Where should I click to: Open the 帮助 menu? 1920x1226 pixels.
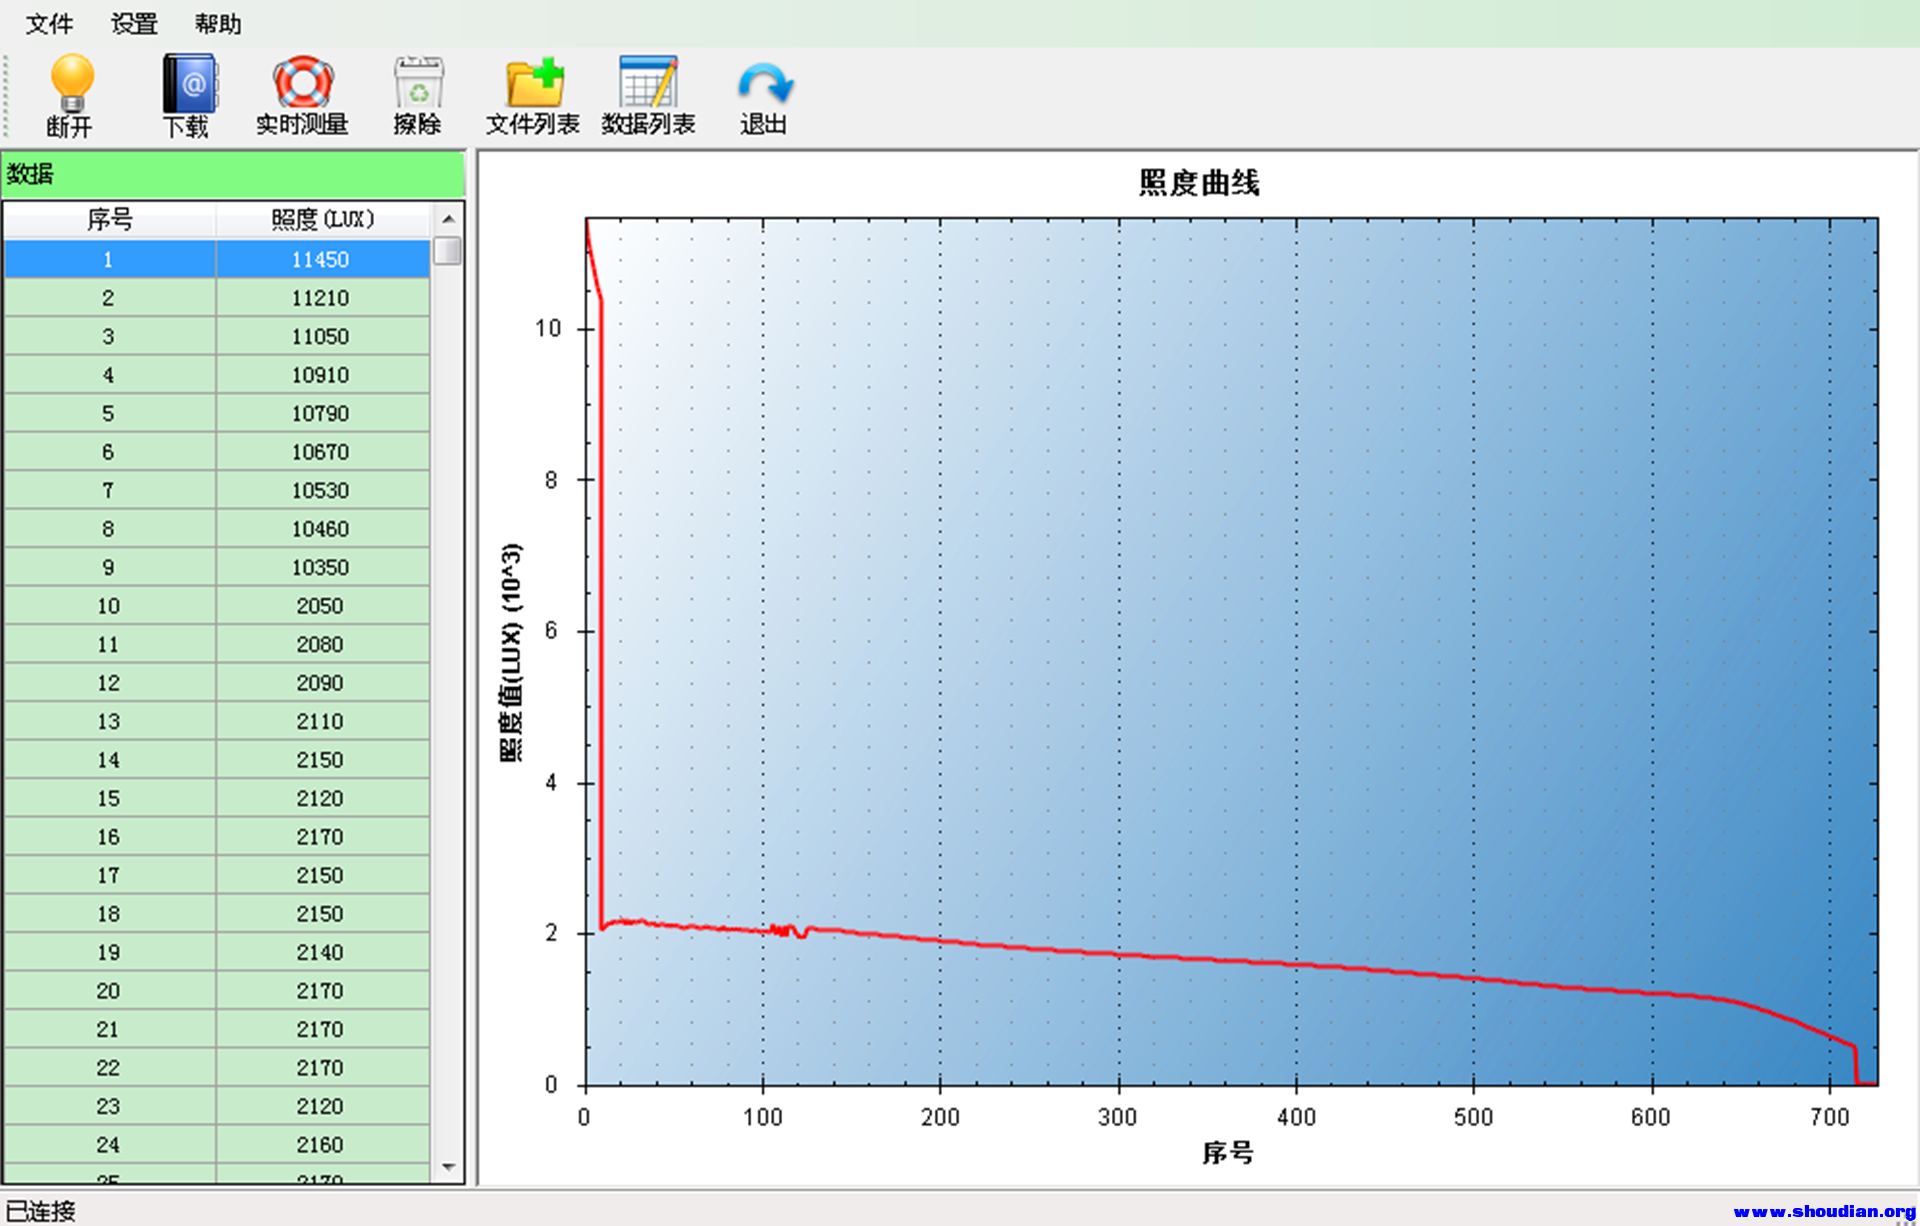click(218, 24)
